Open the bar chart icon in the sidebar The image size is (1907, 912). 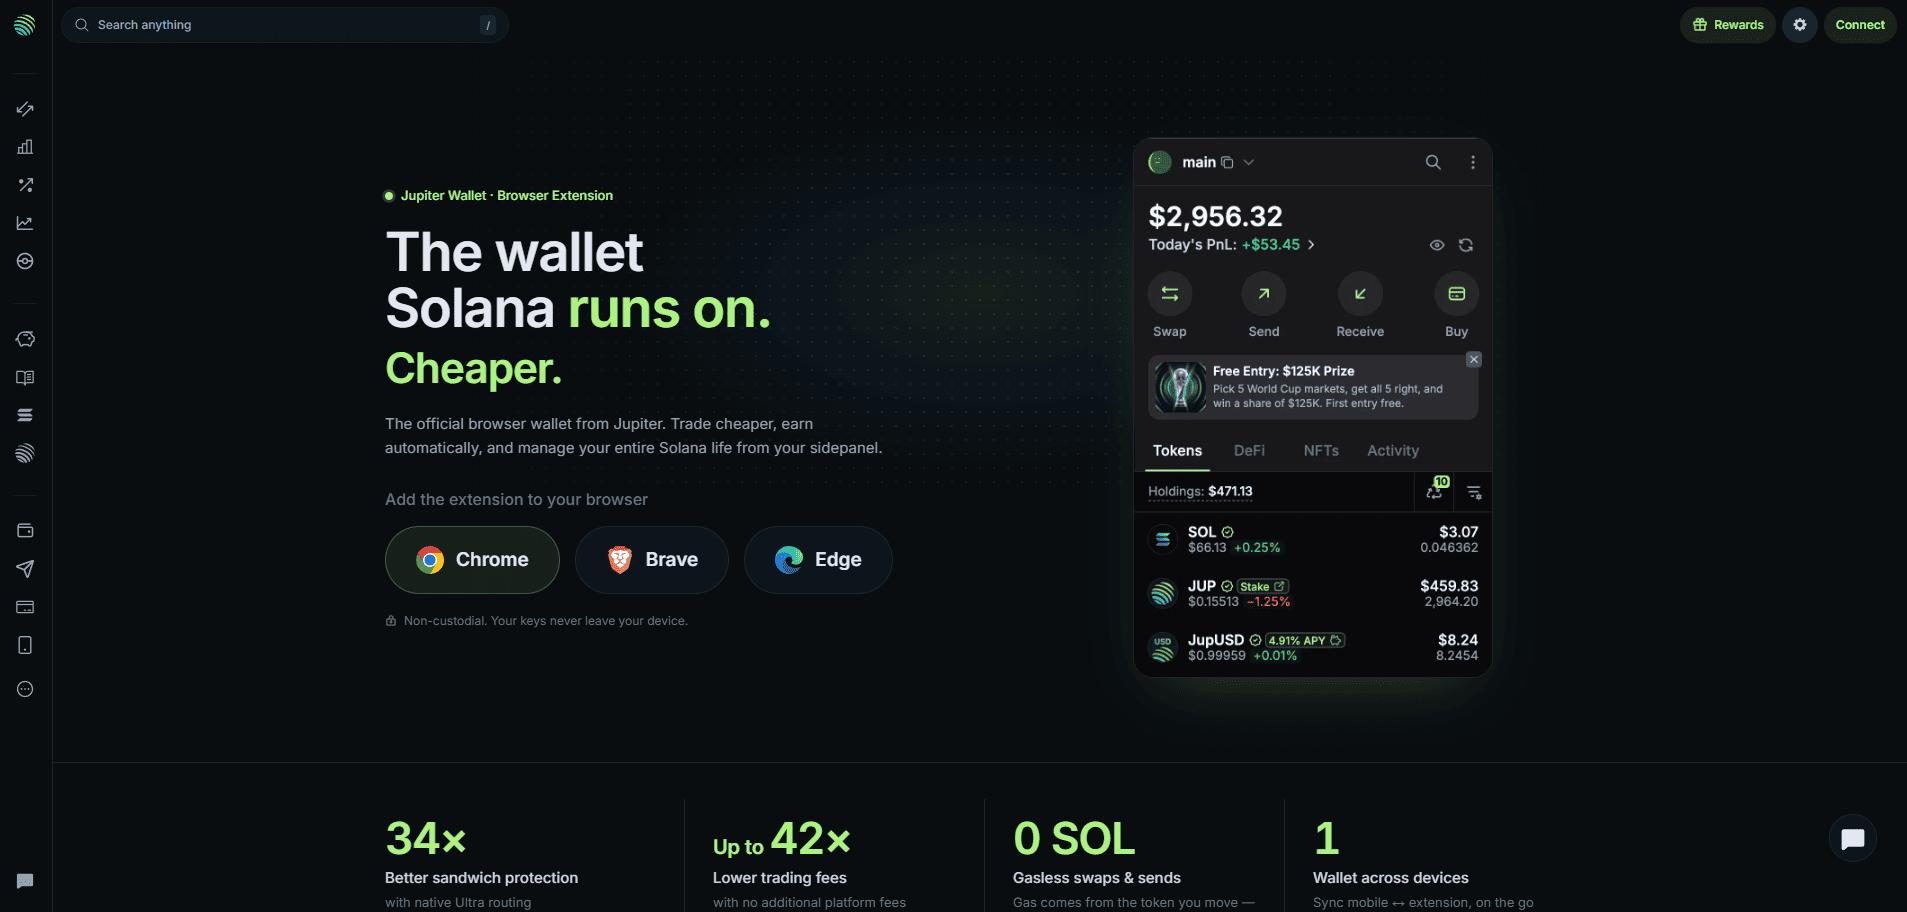[25, 147]
